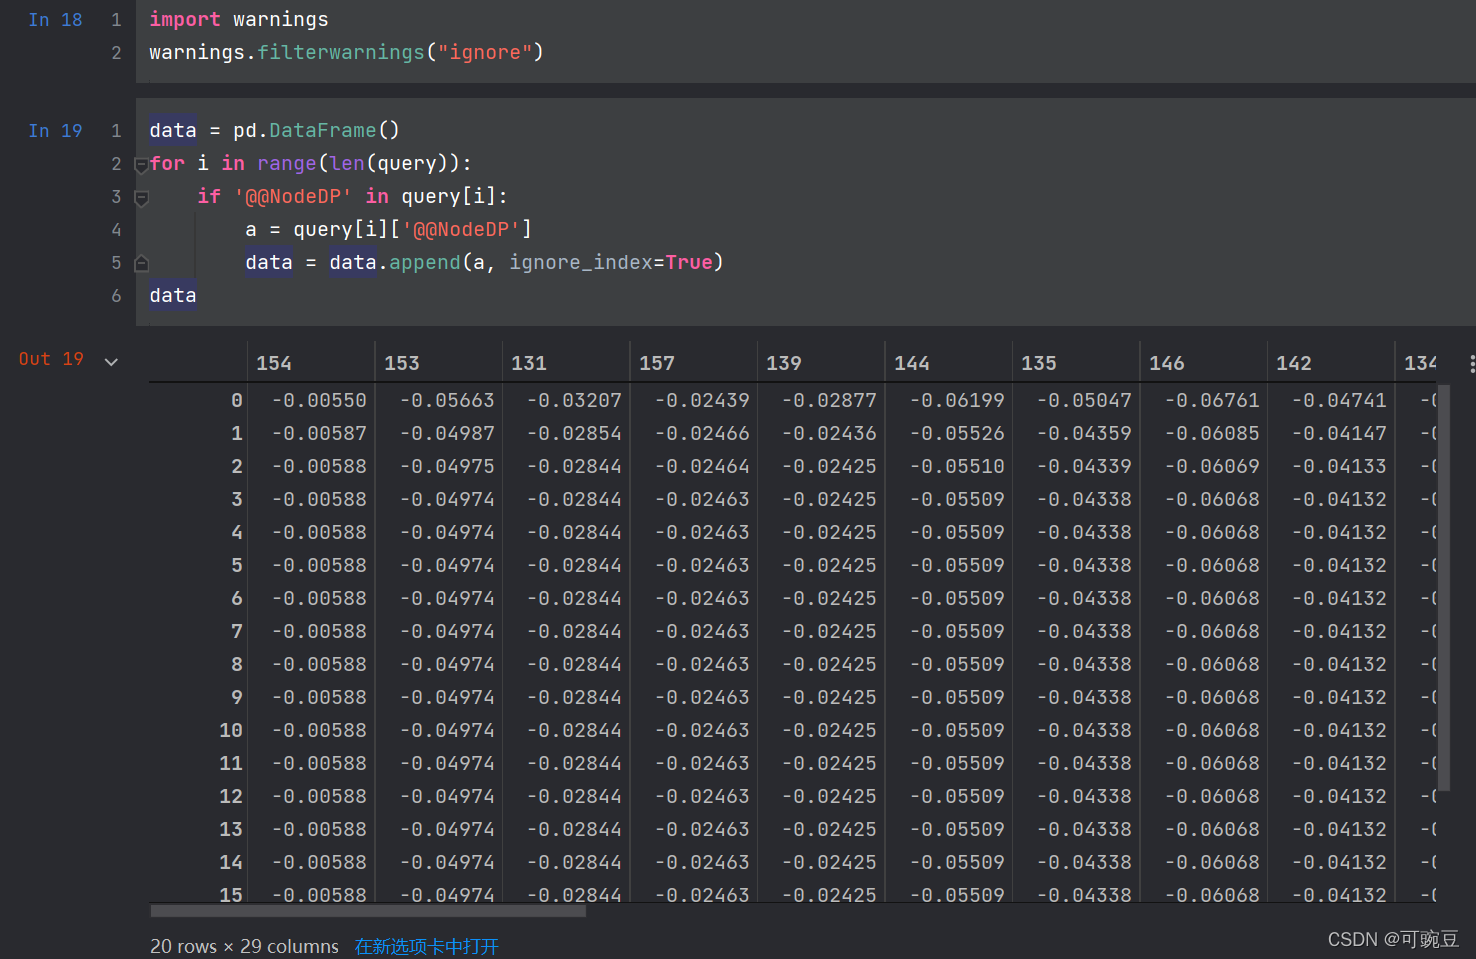
Task: Select column header 135
Action: tap(1039, 363)
